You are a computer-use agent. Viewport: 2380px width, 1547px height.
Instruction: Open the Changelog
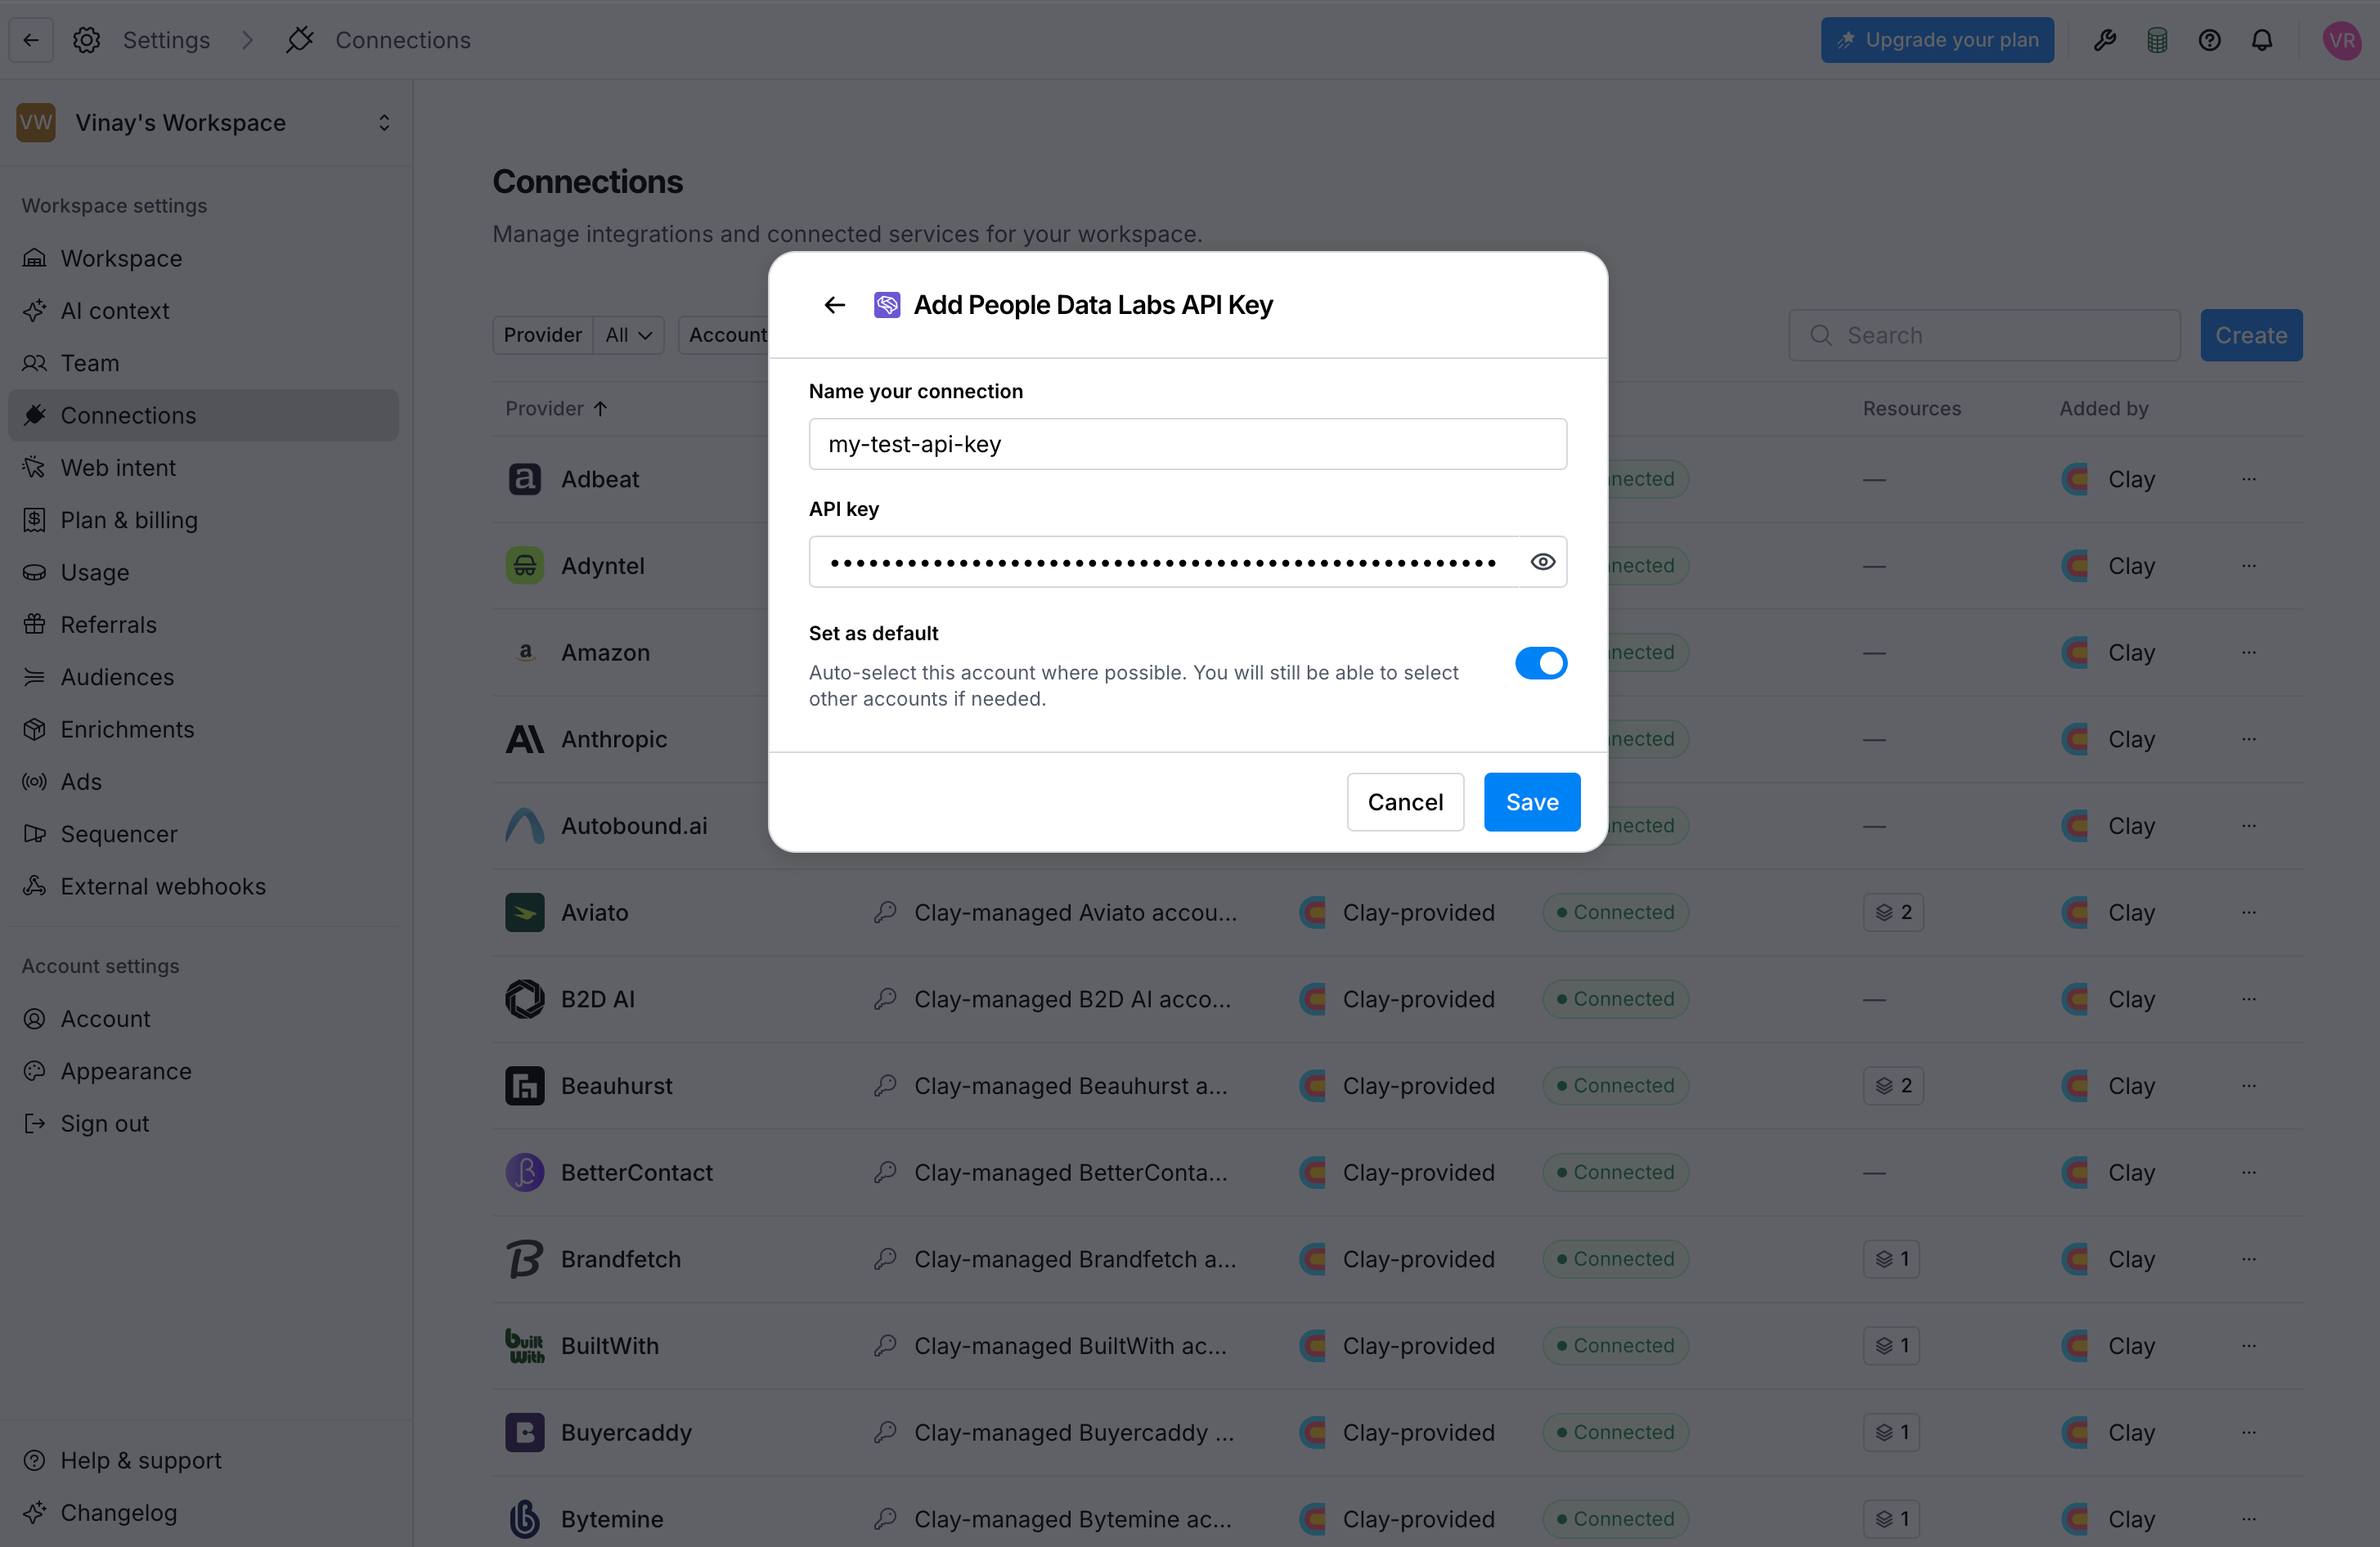(204, 1513)
